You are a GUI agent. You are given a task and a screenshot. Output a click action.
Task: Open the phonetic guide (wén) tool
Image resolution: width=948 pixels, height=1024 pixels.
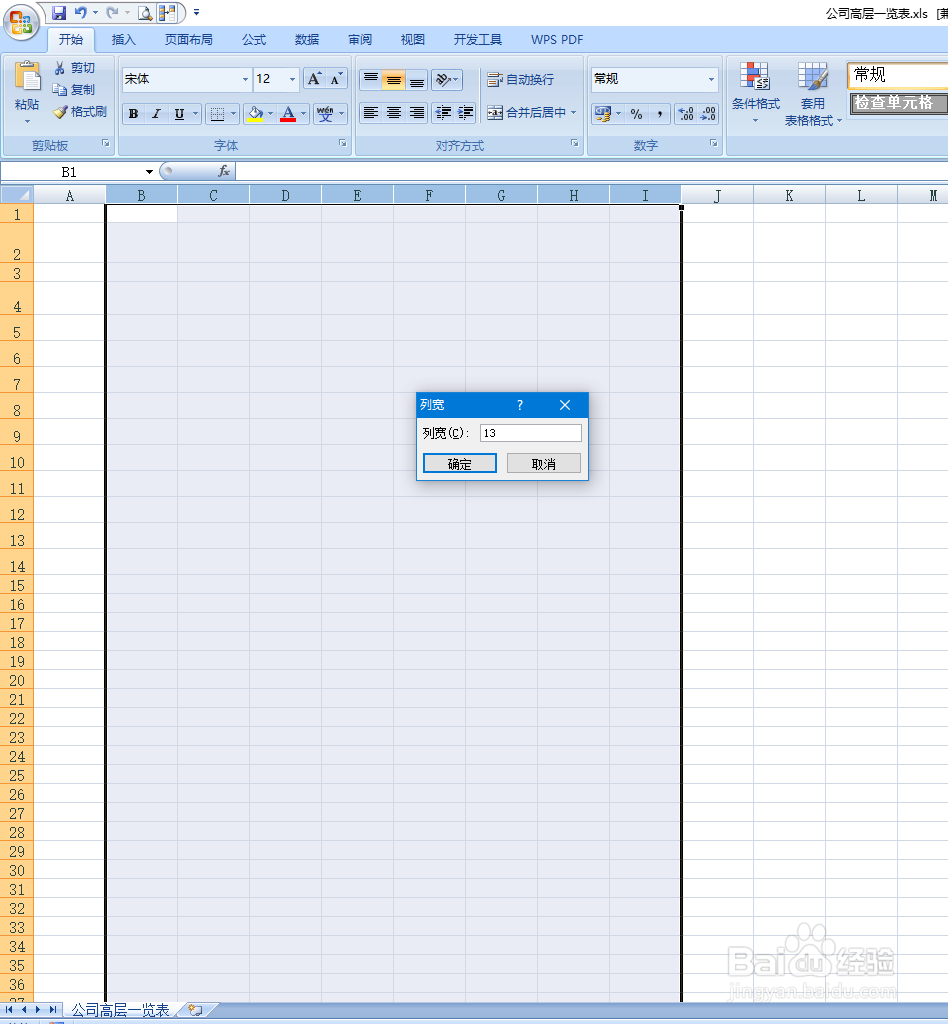tap(324, 114)
